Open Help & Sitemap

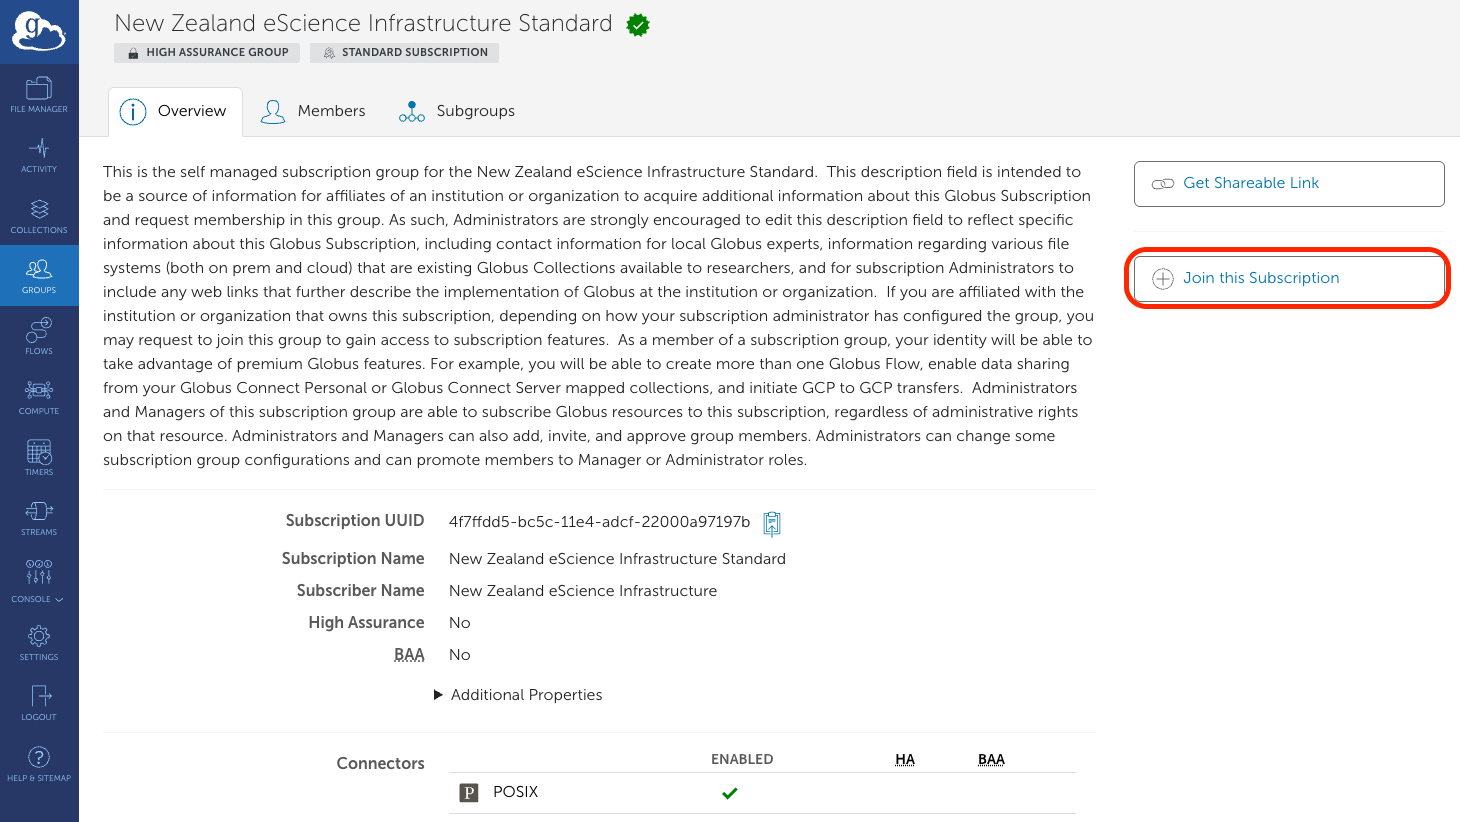(x=39, y=763)
